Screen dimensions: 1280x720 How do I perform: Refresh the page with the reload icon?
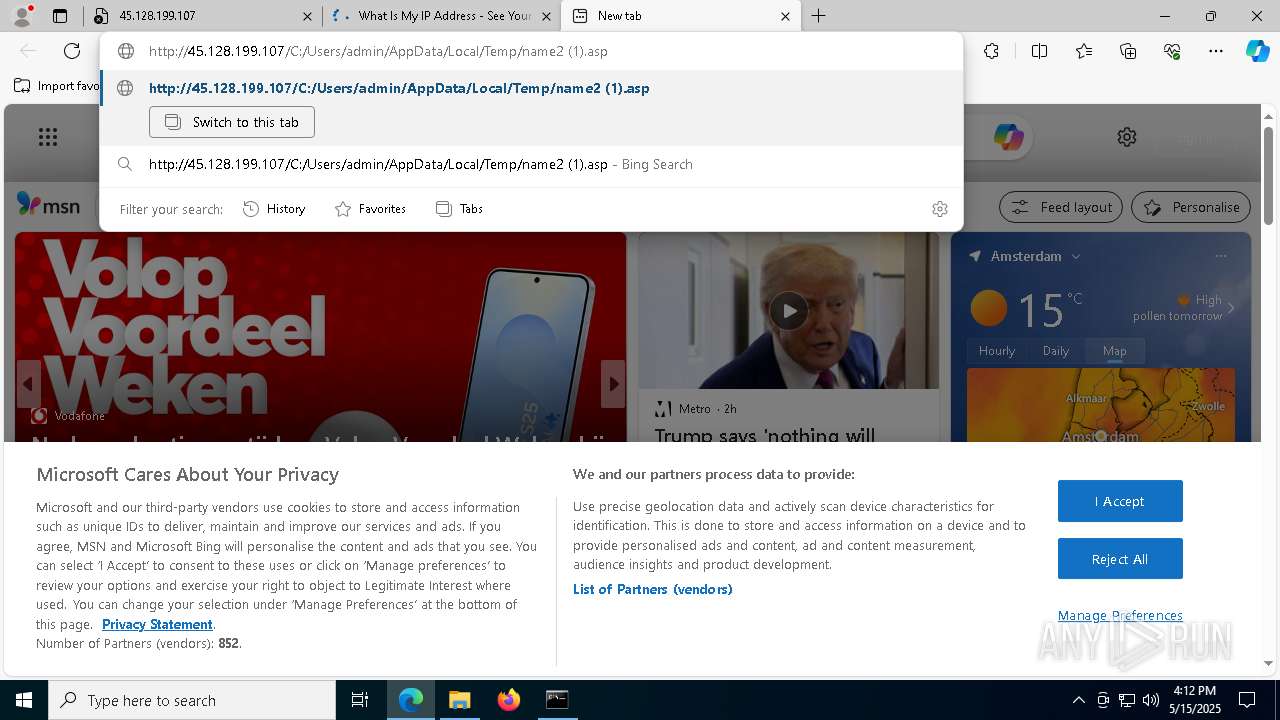(72, 51)
